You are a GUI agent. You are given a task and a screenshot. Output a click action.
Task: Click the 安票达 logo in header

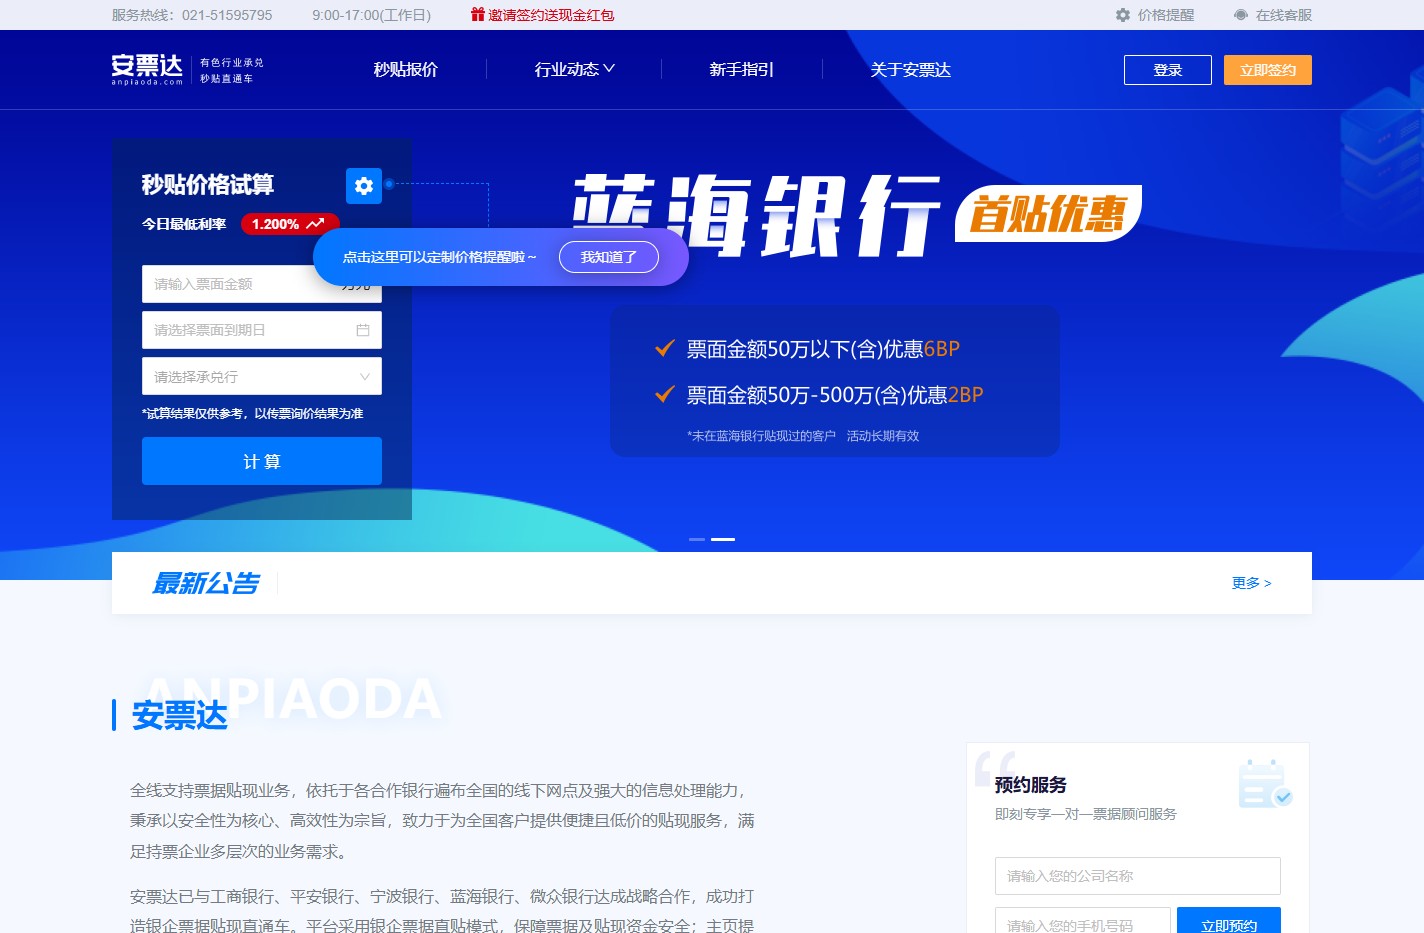coord(147,69)
